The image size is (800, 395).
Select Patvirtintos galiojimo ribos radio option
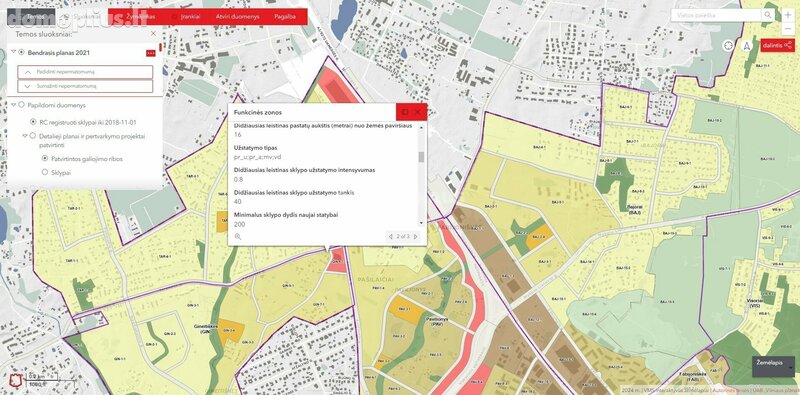pyautogui.click(x=44, y=159)
